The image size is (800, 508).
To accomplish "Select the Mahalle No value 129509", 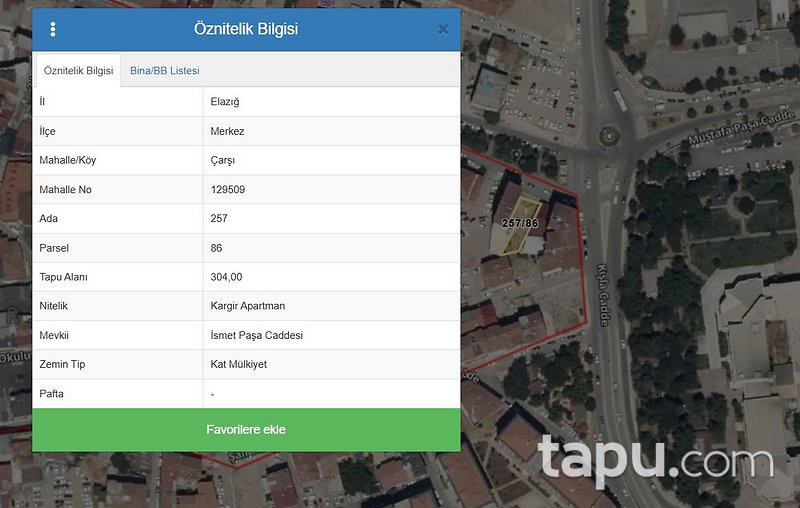I will tap(228, 189).
